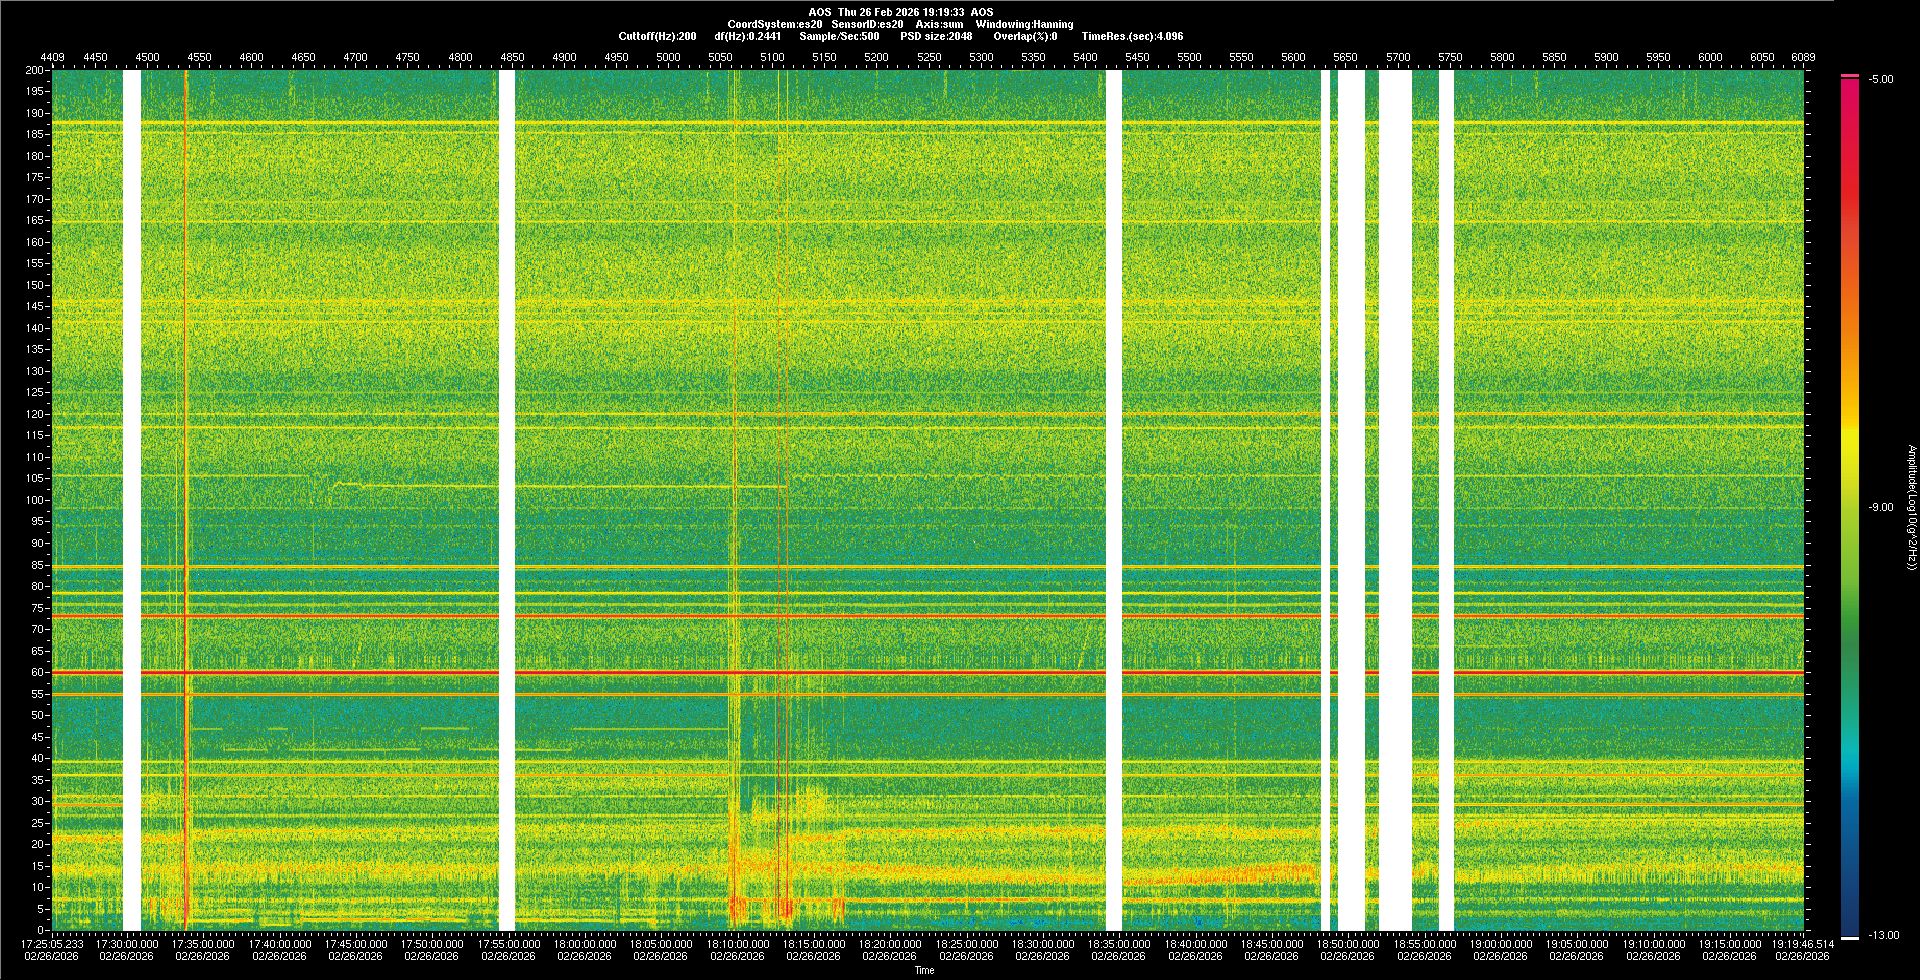This screenshot has height=980, width=1920.
Task: Click the -5.00 label at the colorbar top
Action: 1880,79
